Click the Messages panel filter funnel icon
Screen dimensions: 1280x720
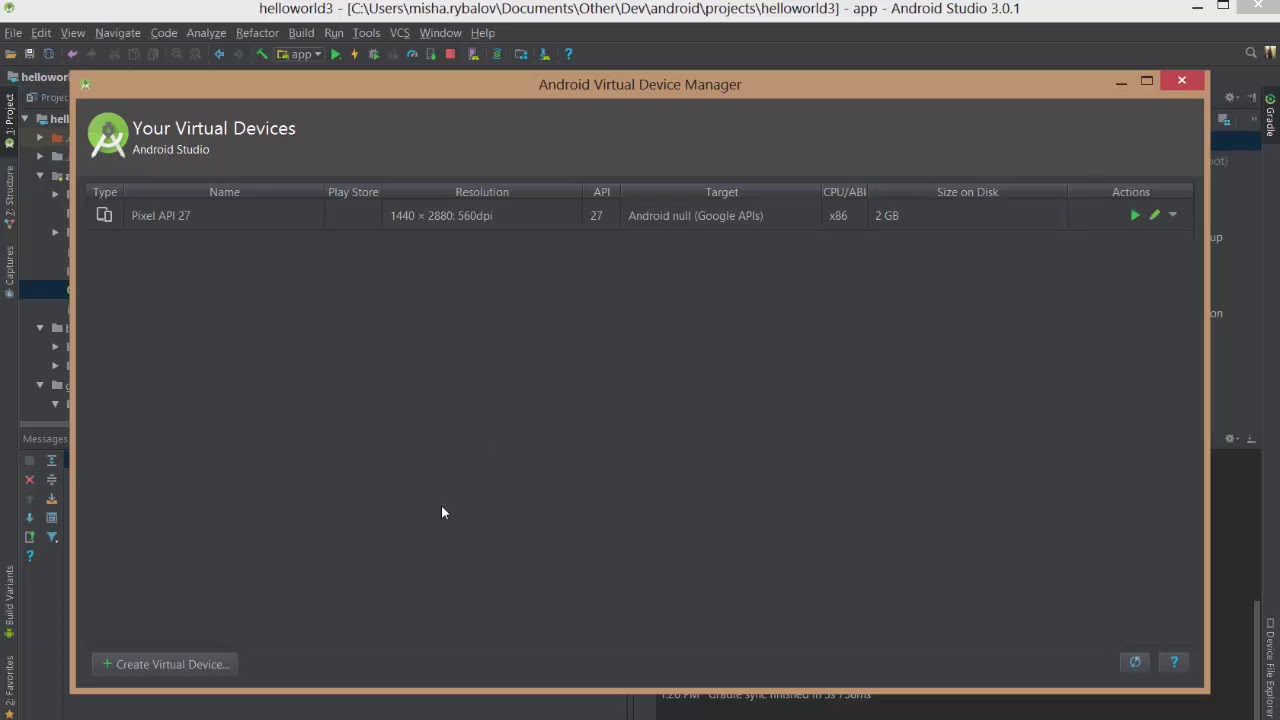click(x=52, y=537)
